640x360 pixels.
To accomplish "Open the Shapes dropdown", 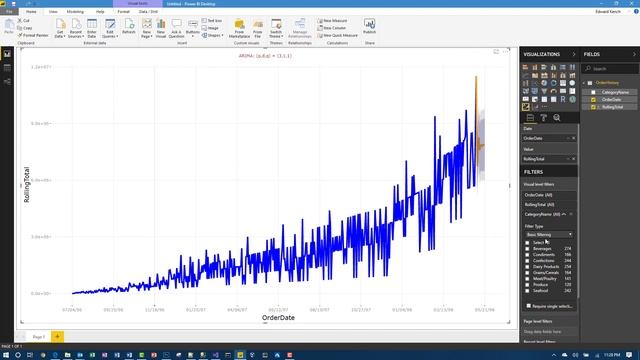I will (213, 36).
